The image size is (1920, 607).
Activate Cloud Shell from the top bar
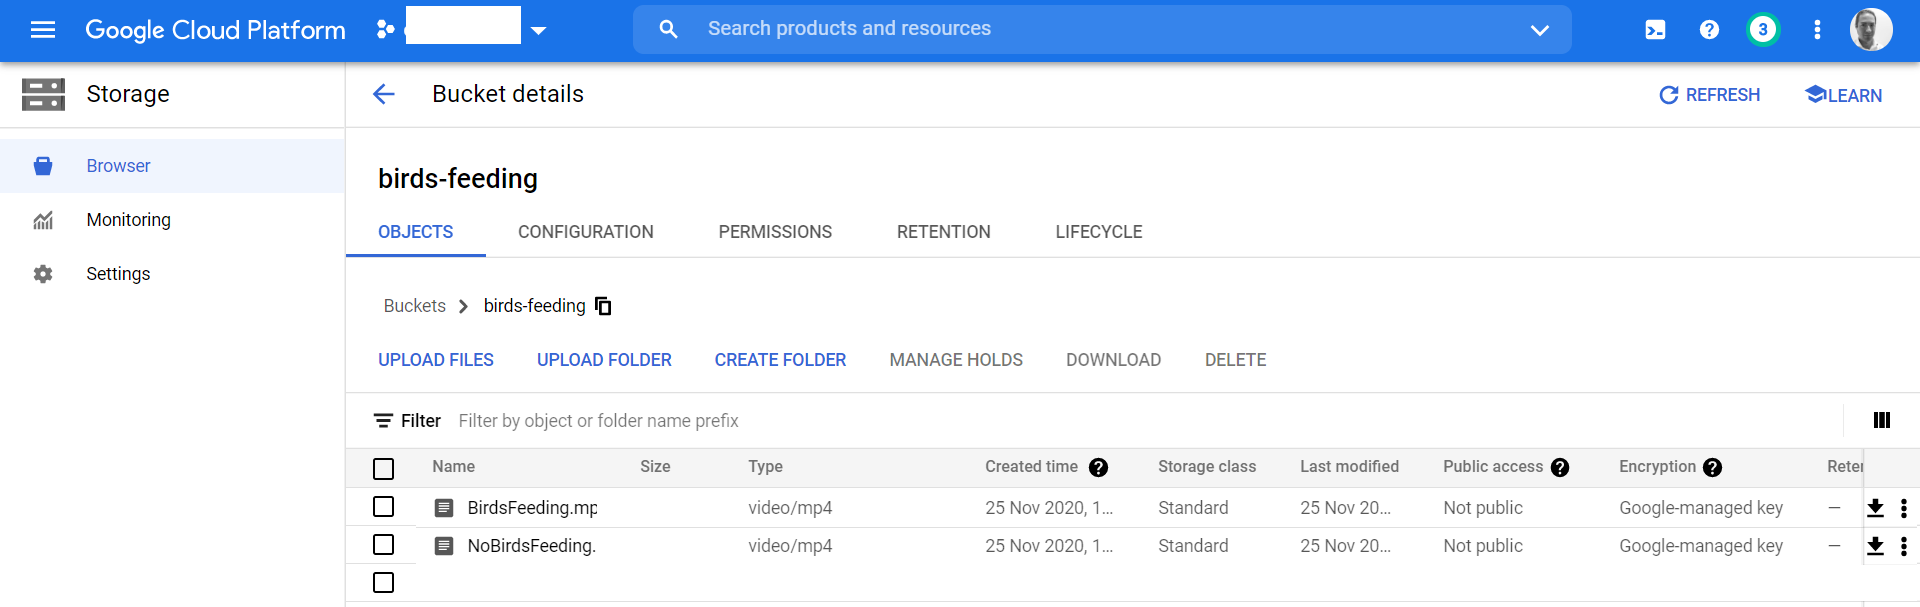[x=1655, y=30]
